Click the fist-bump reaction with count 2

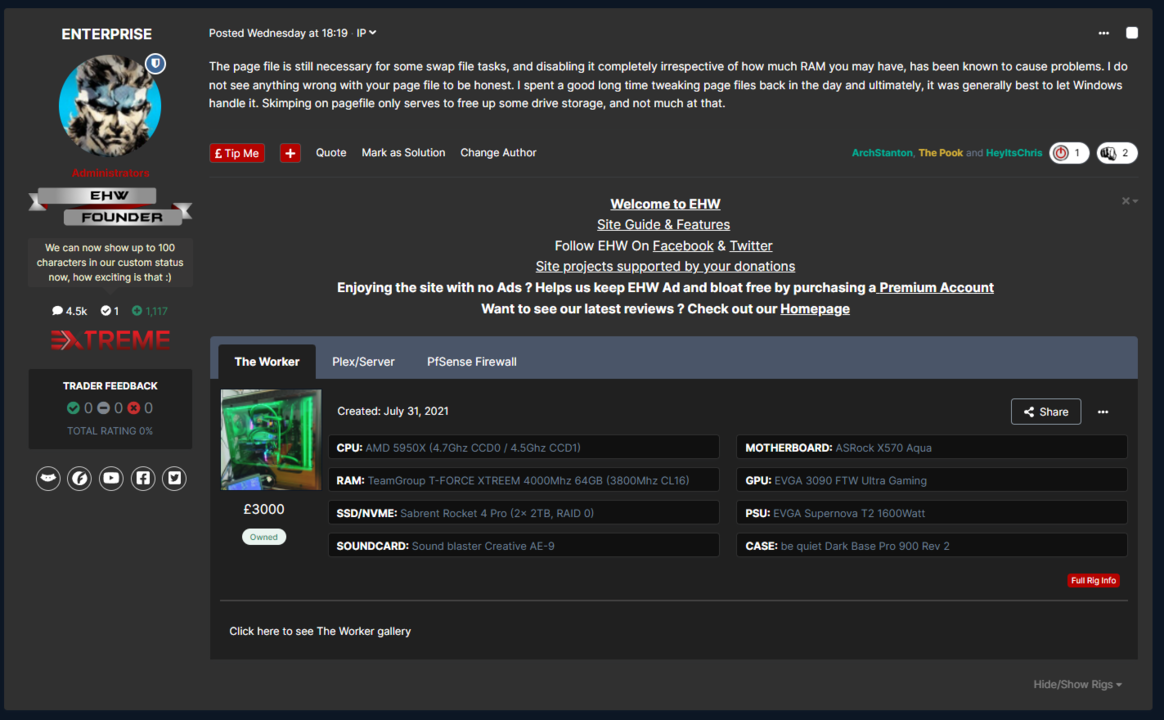click(x=1116, y=153)
